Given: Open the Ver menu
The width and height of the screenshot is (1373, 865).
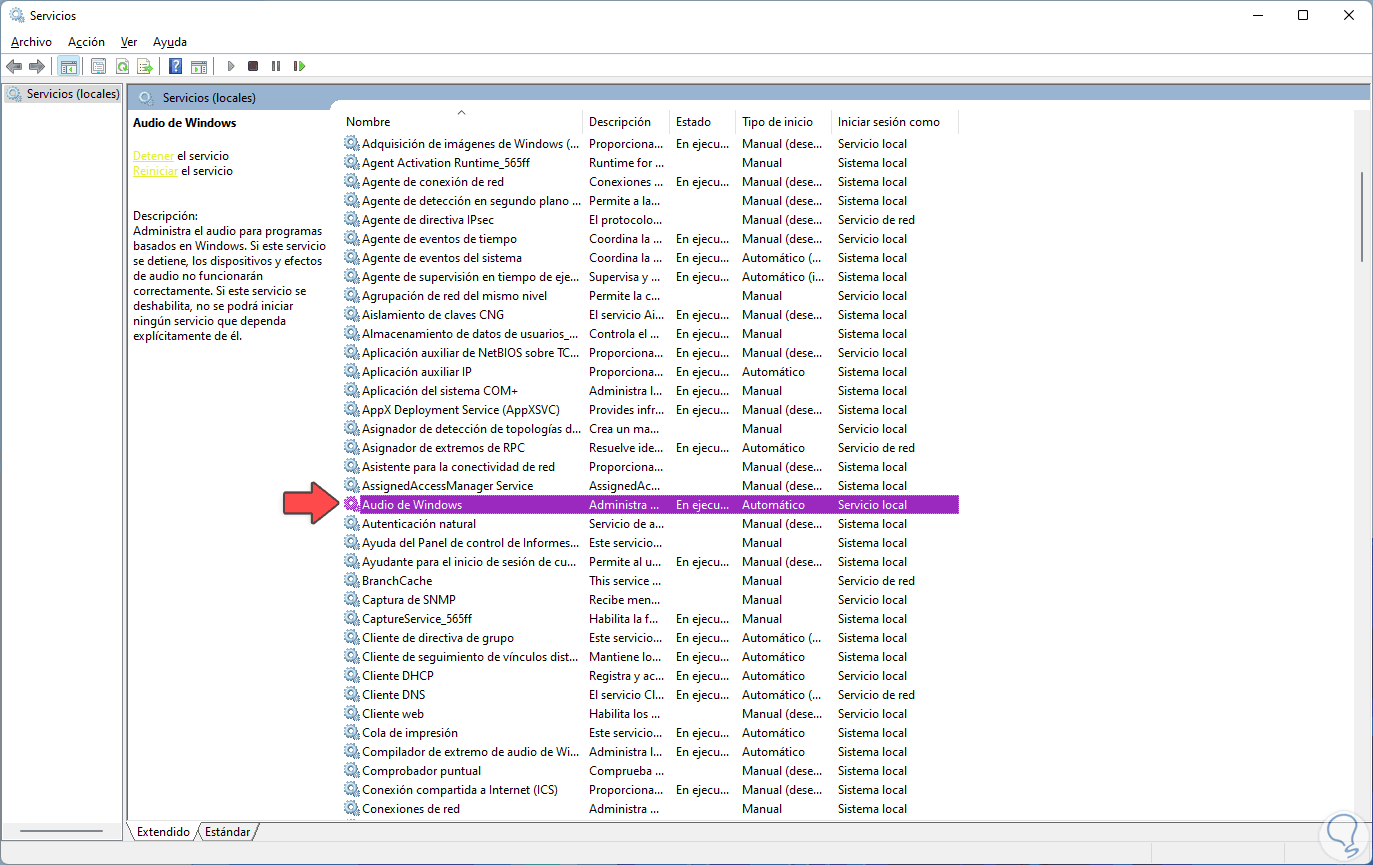Looking at the screenshot, I should pyautogui.click(x=129, y=42).
